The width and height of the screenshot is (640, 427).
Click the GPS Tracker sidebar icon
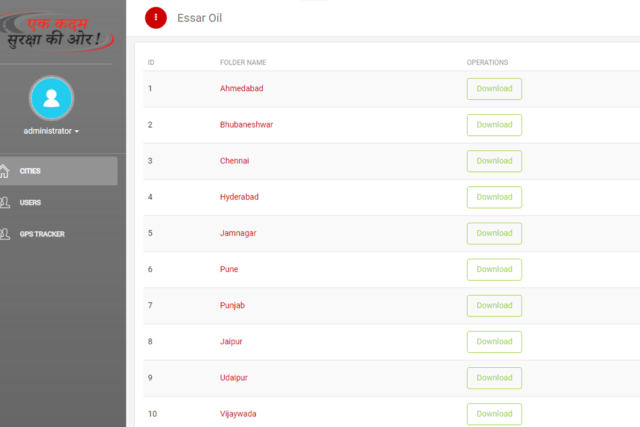click(x=5, y=234)
